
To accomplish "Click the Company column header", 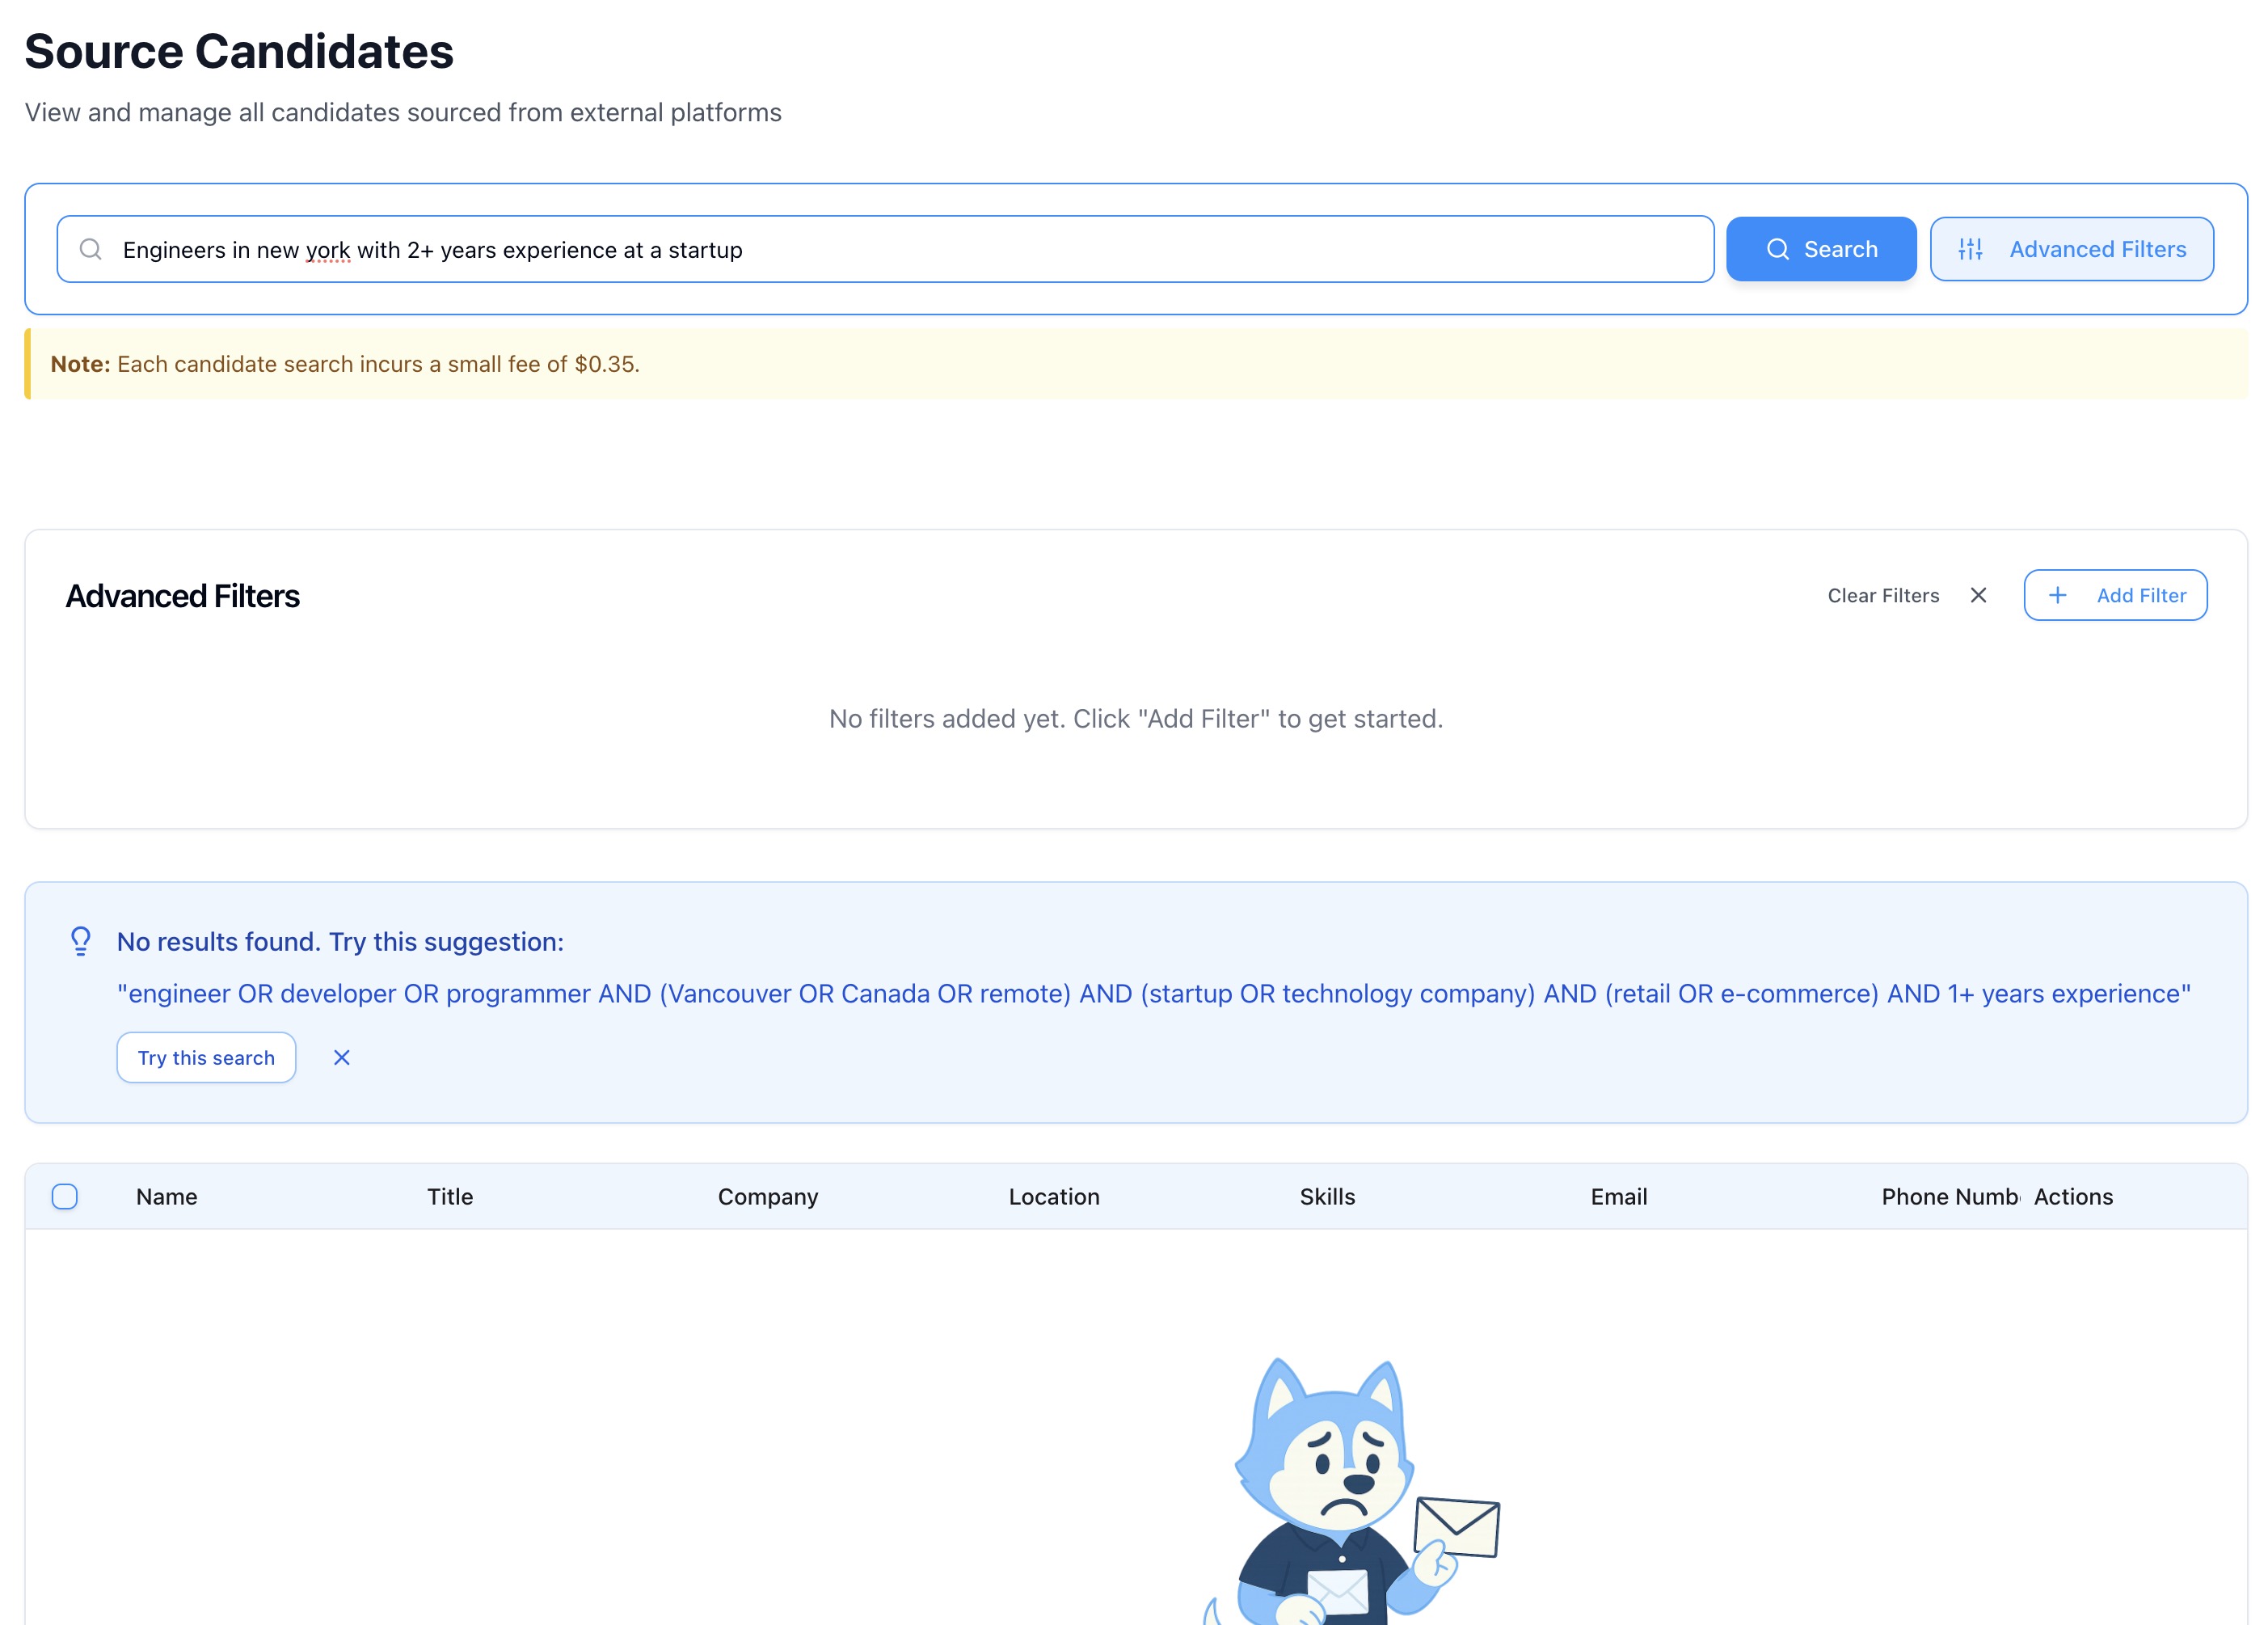I will pyautogui.click(x=767, y=1196).
